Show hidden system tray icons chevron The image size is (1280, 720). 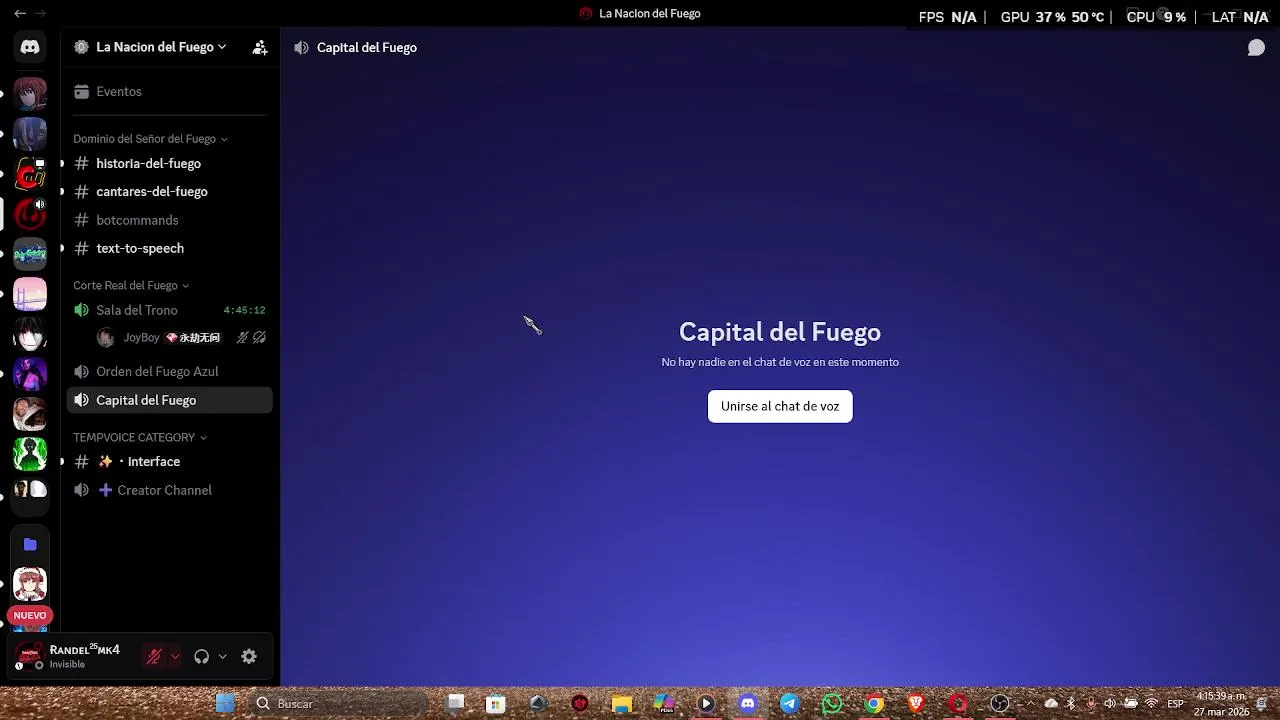point(1030,704)
